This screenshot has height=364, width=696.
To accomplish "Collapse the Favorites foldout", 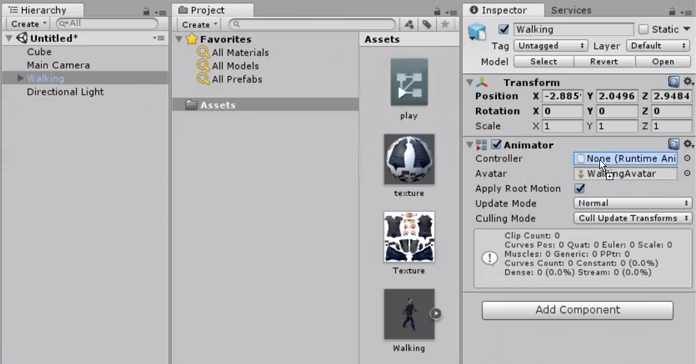I will click(x=179, y=39).
